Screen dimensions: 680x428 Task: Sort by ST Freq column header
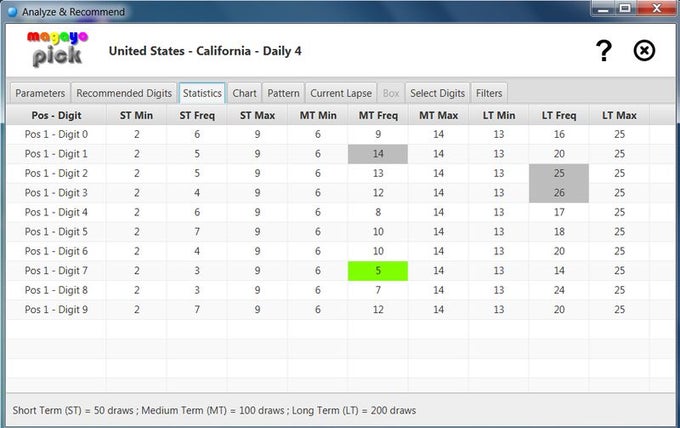(x=197, y=115)
